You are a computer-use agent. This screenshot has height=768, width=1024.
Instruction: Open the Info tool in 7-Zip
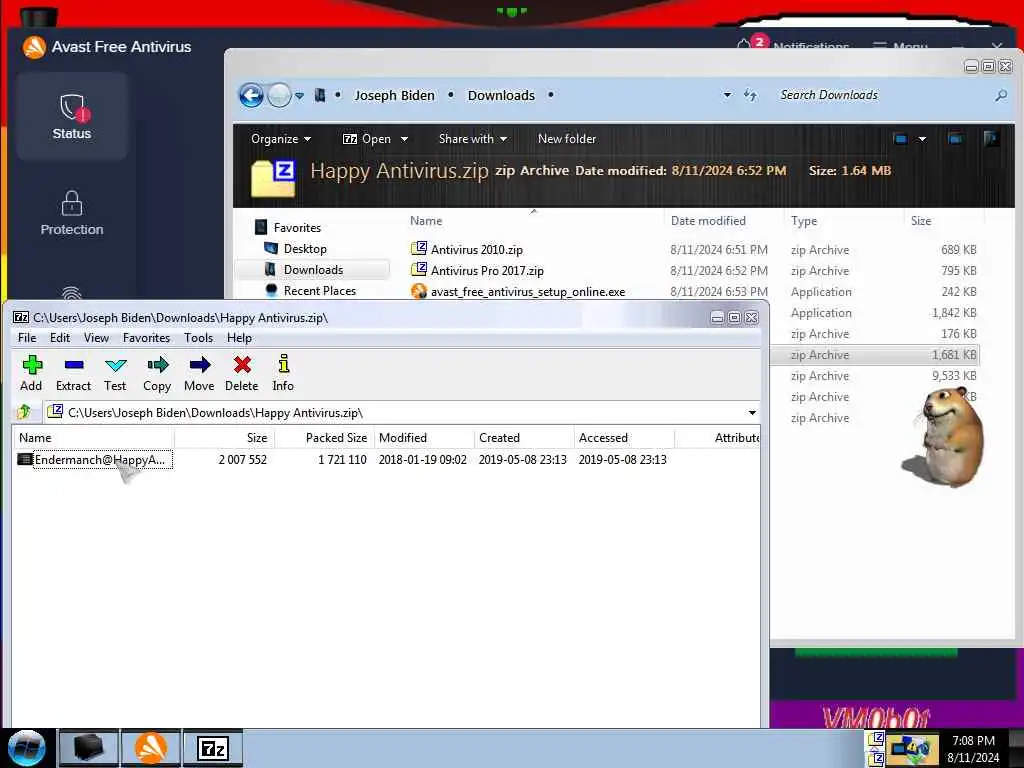[x=283, y=373]
